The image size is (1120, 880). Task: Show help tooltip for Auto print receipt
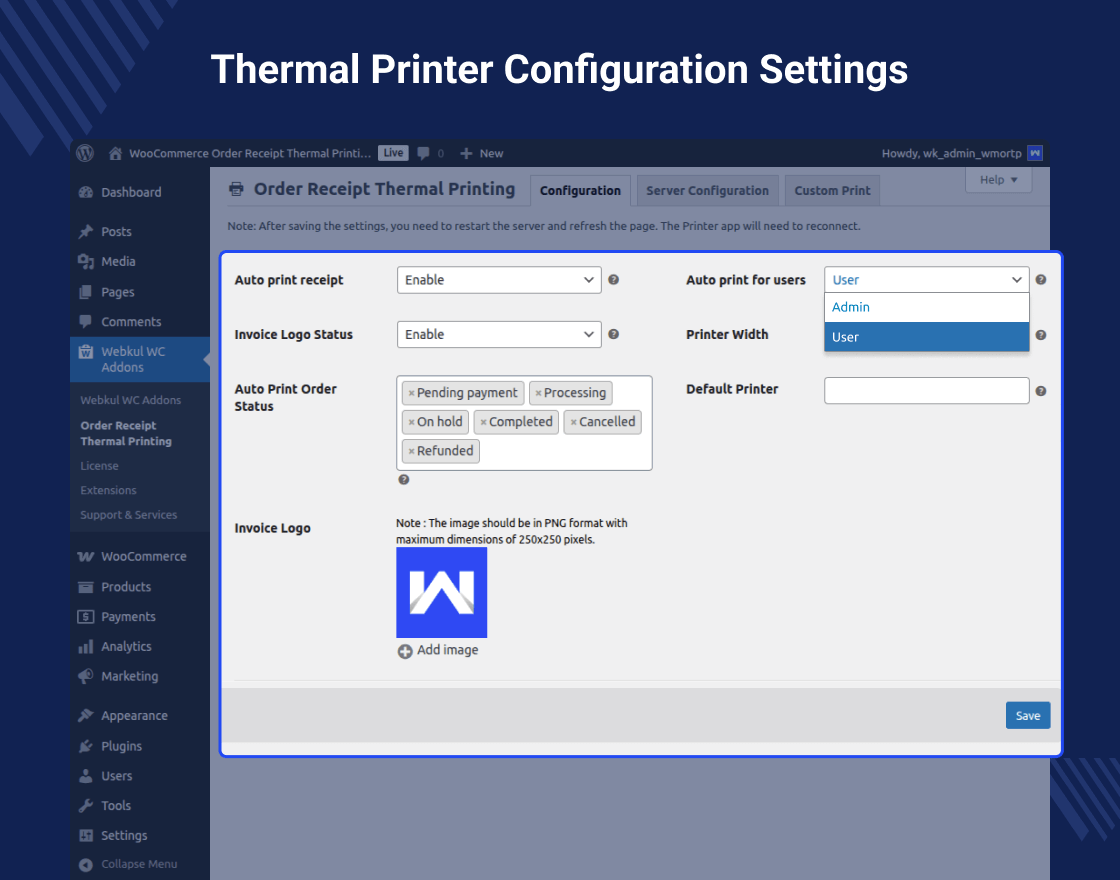[x=614, y=280]
